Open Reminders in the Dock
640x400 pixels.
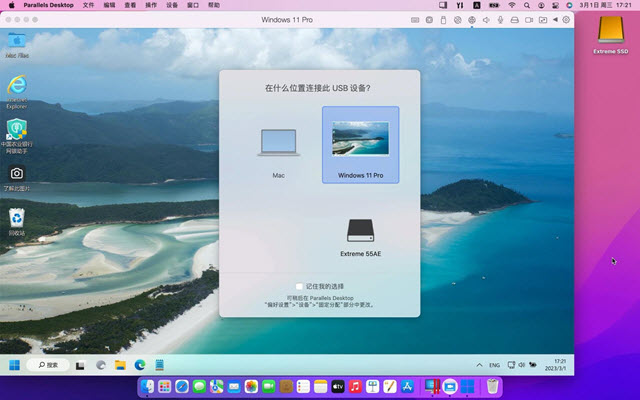pyautogui.click(x=303, y=386)
